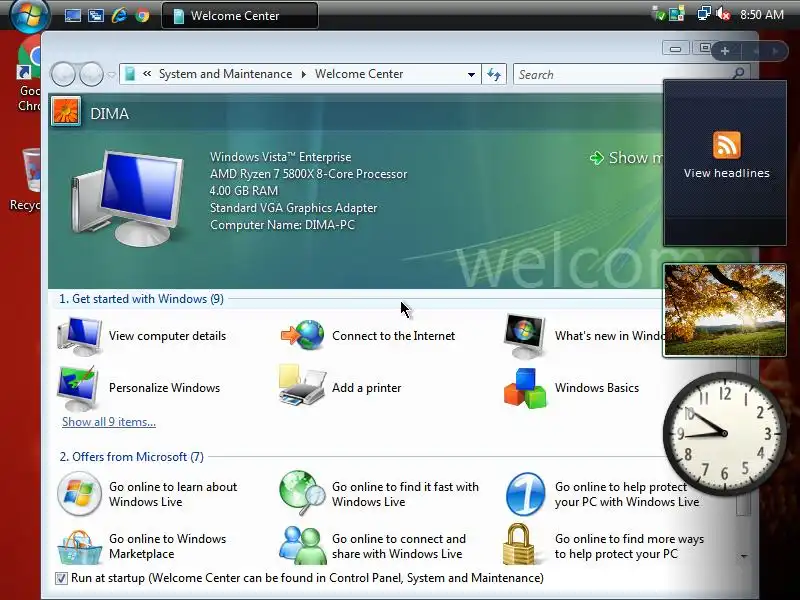
Task: Open View computer details icon
Action: click(x=80, y=336)
